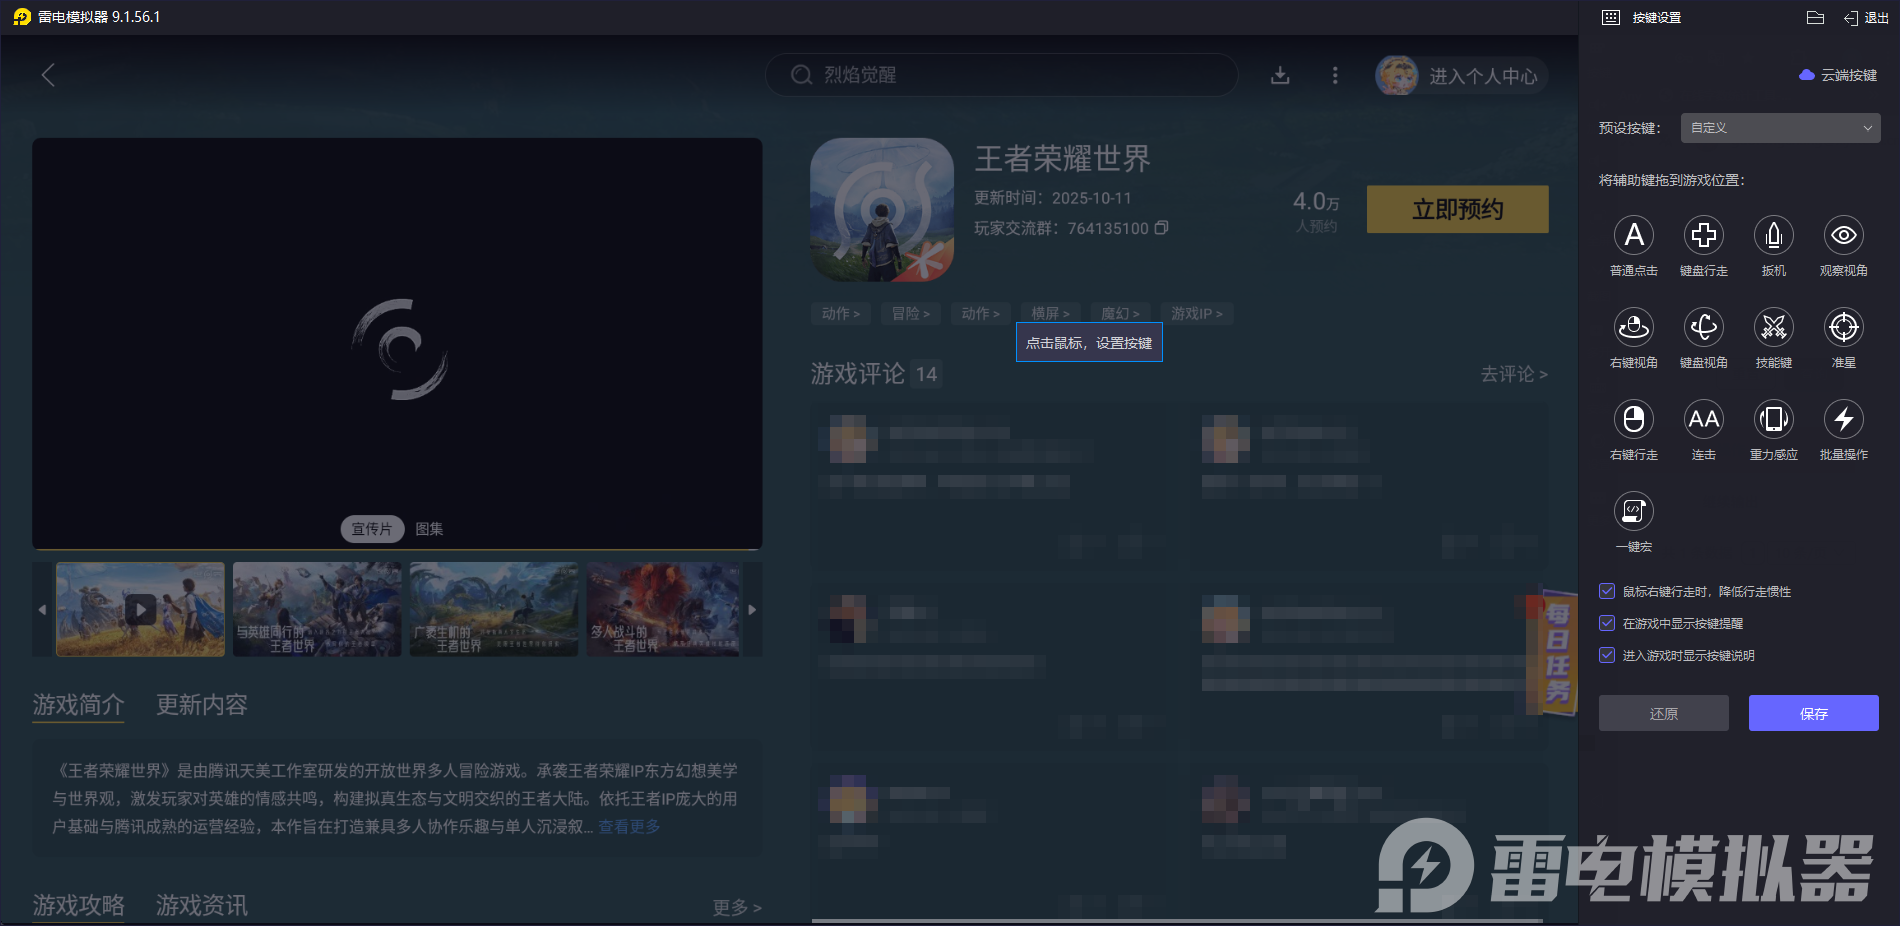Select the 游戏简介 tab

point(78,705)
